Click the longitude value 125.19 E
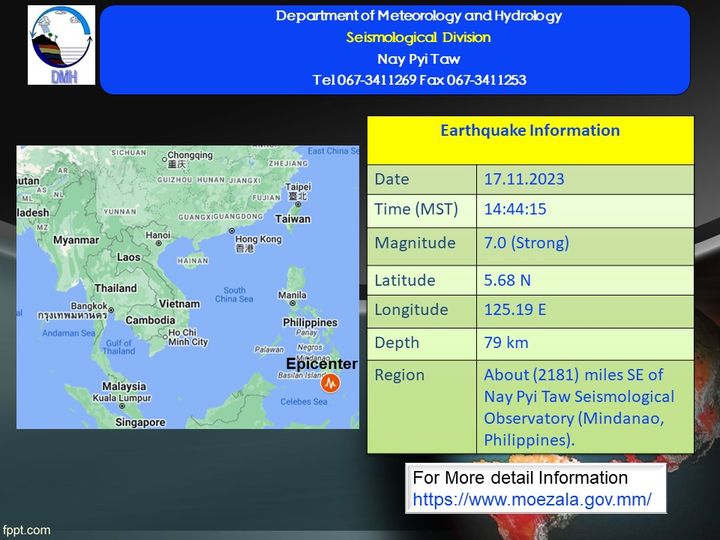720x540 pixels. [515, 310]
